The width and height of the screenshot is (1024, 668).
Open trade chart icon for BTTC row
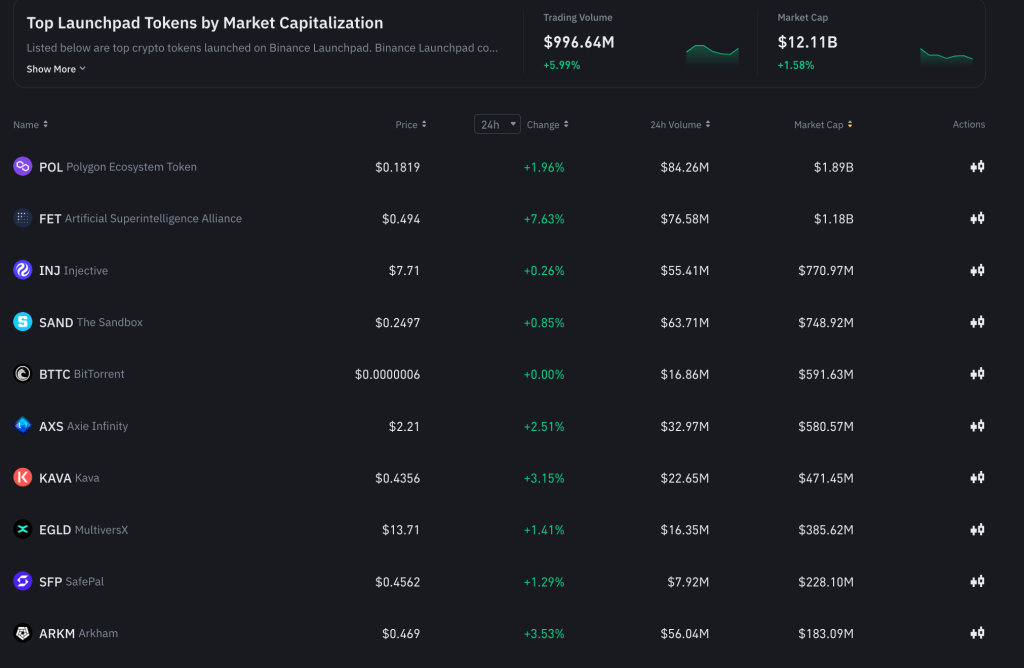[977, 374]
